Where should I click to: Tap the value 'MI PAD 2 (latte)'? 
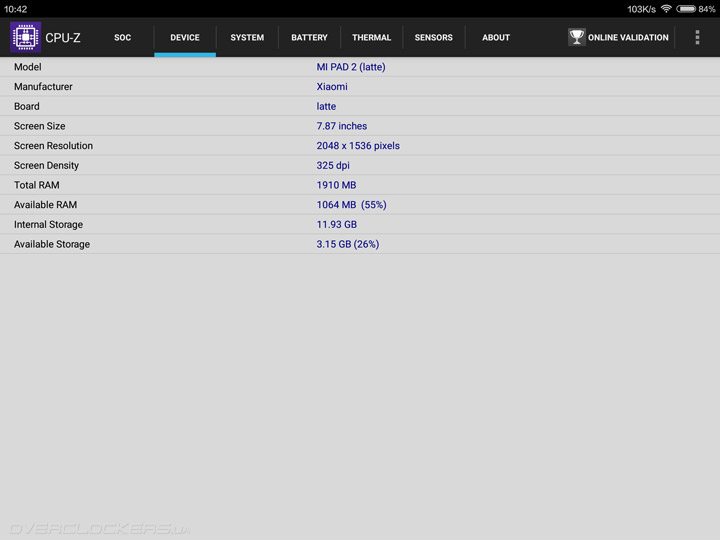tap(351, 67)
